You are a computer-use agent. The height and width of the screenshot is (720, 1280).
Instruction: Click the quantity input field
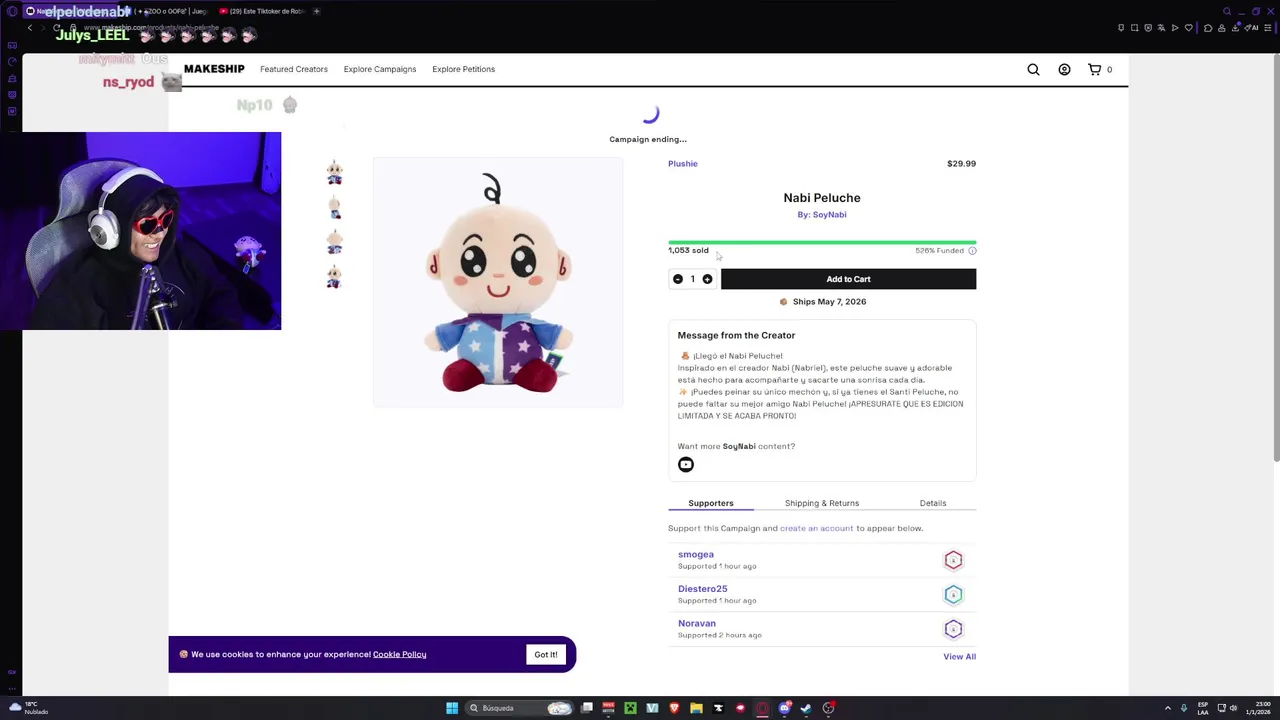point(692,279)
